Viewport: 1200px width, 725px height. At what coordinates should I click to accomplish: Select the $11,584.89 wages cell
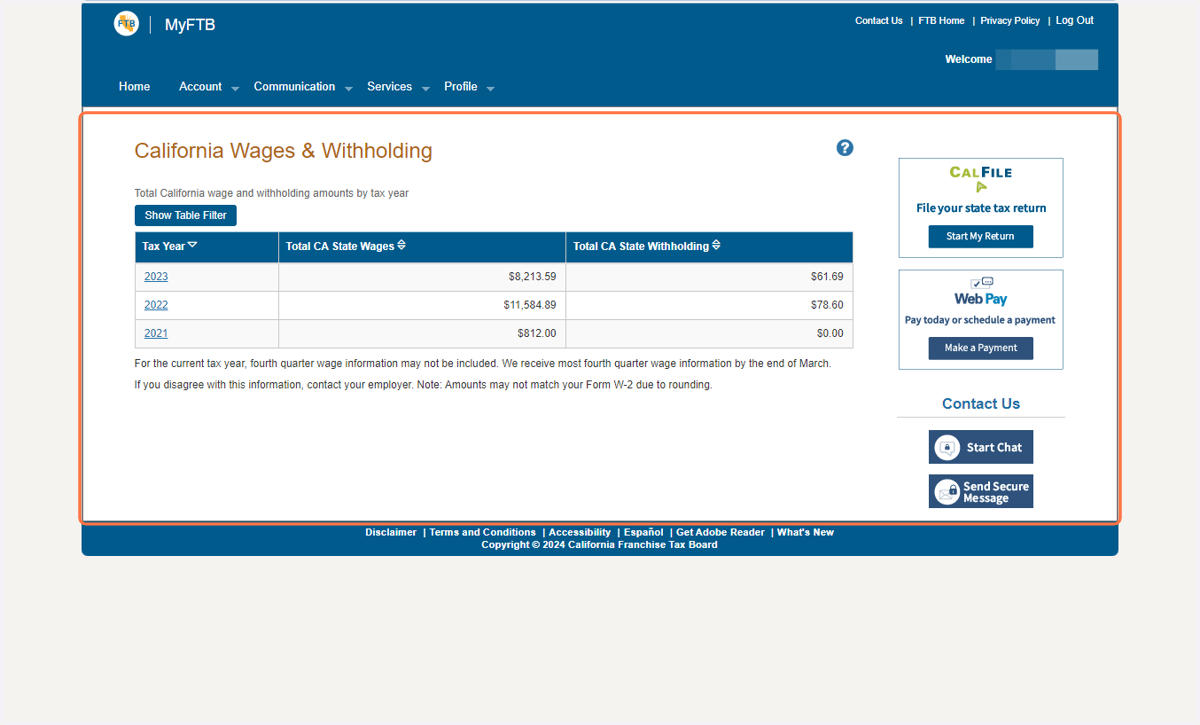(422, 305)
